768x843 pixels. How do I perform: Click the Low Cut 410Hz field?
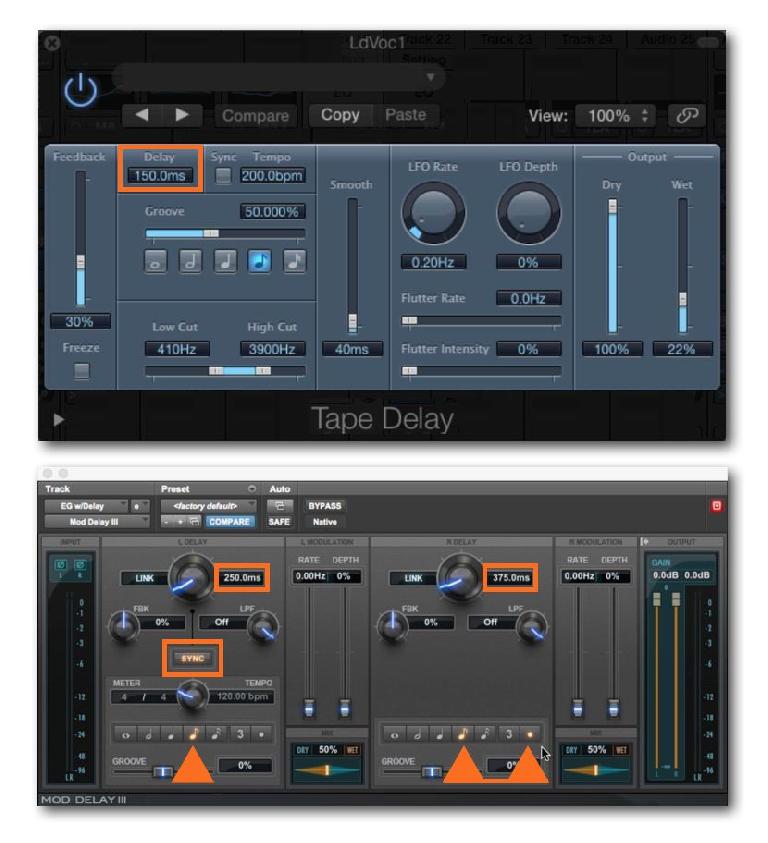(177, 349)
